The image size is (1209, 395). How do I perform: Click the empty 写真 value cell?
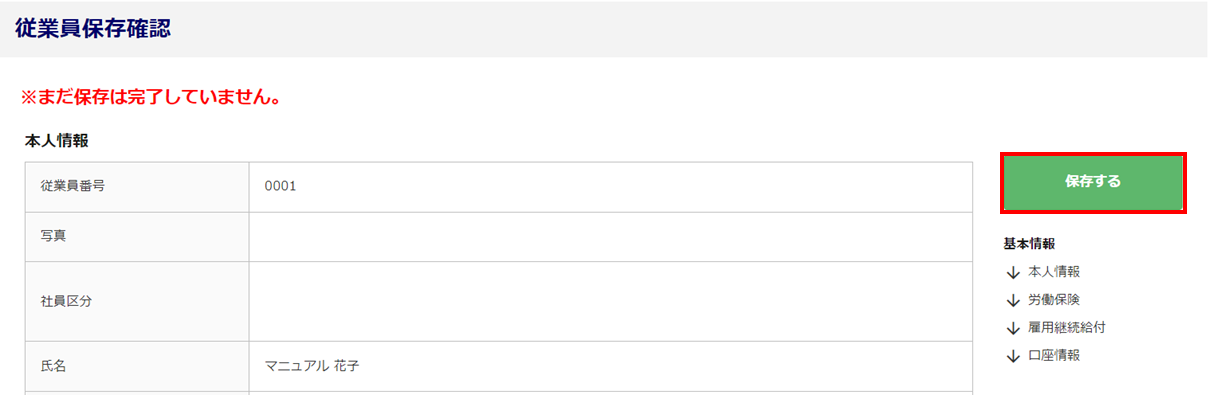pos(610,237)
